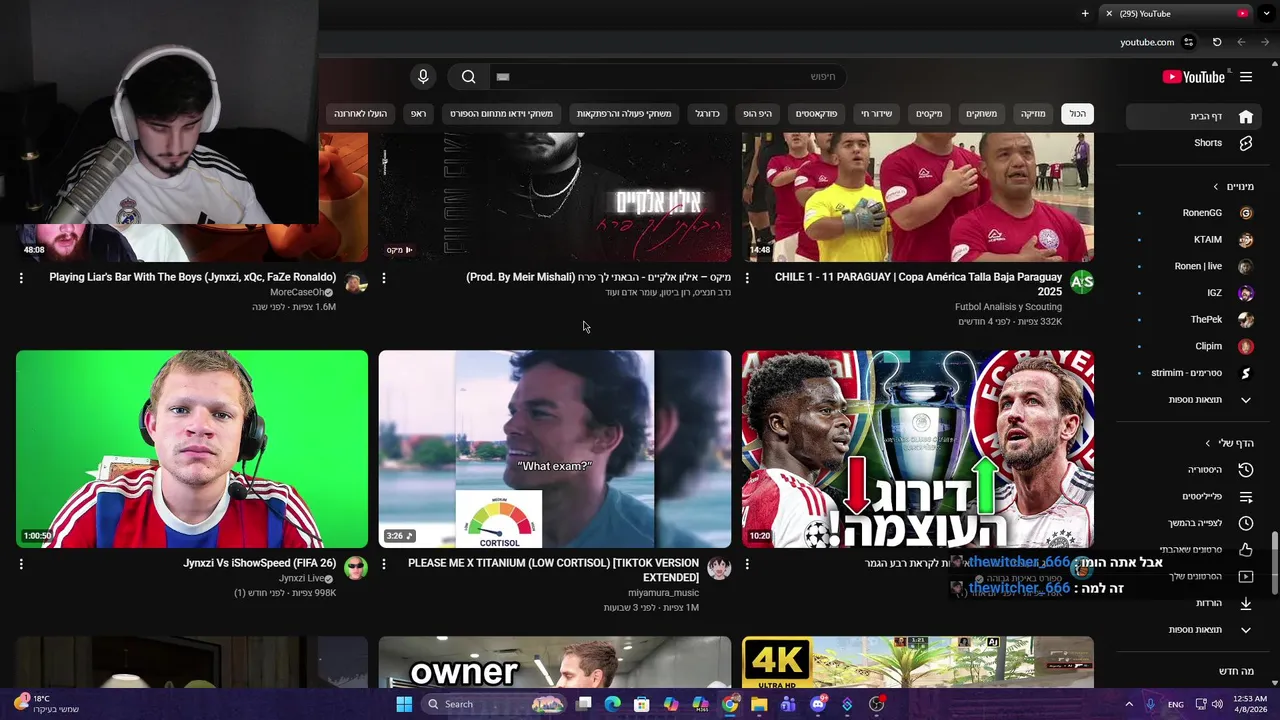Screen dimensions: 1280x720
Task: Click the voice search microphone icon
Action: coord(423,77)
